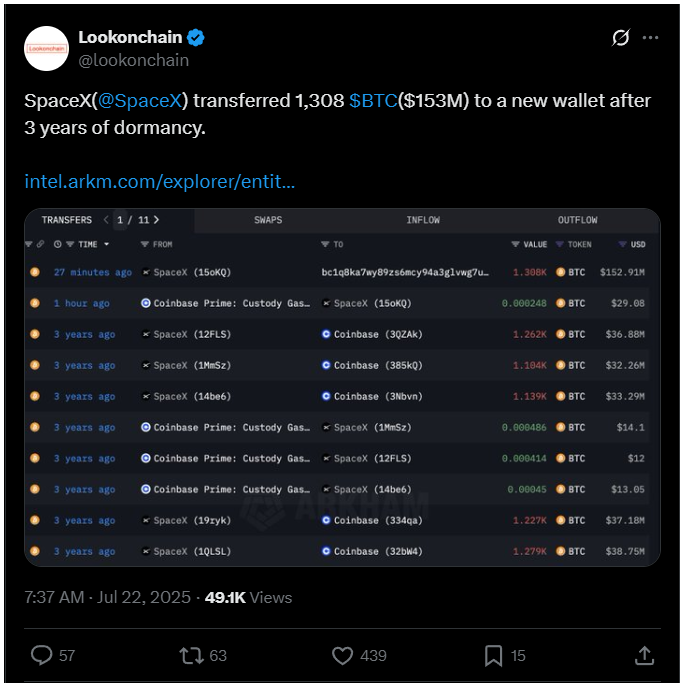The image size is (684, 687).
Task: Click the blue verified badge
Action: 196,38
